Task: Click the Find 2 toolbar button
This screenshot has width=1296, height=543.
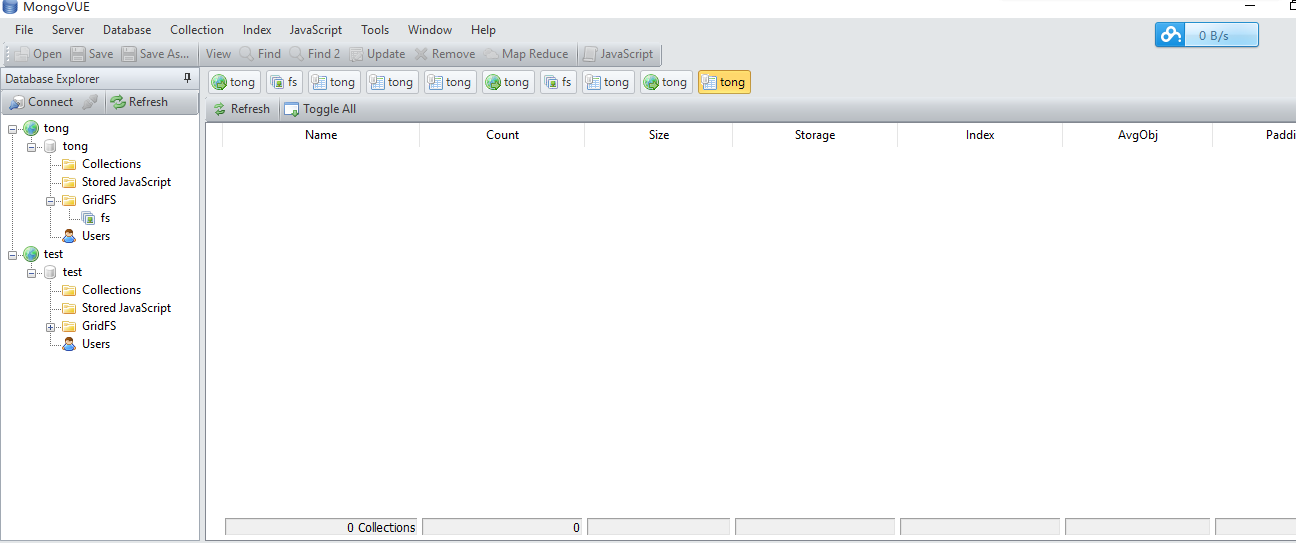Action: pyautogui.click(x=315, y=54)
